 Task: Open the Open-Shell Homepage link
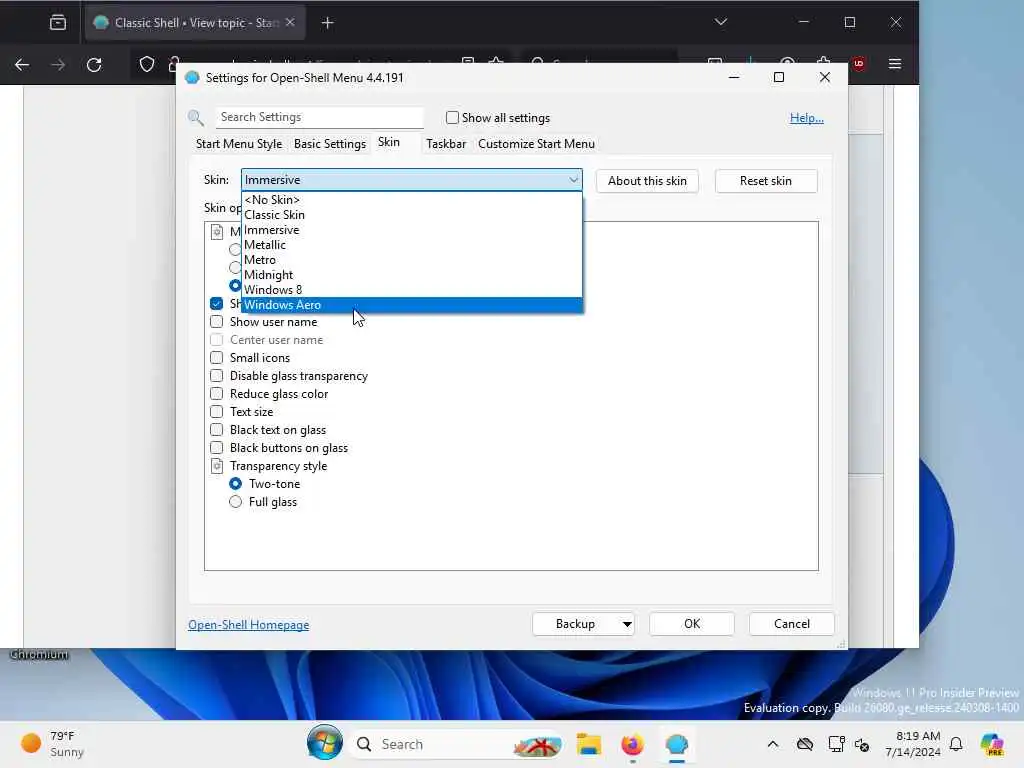(x=249, y=625)
